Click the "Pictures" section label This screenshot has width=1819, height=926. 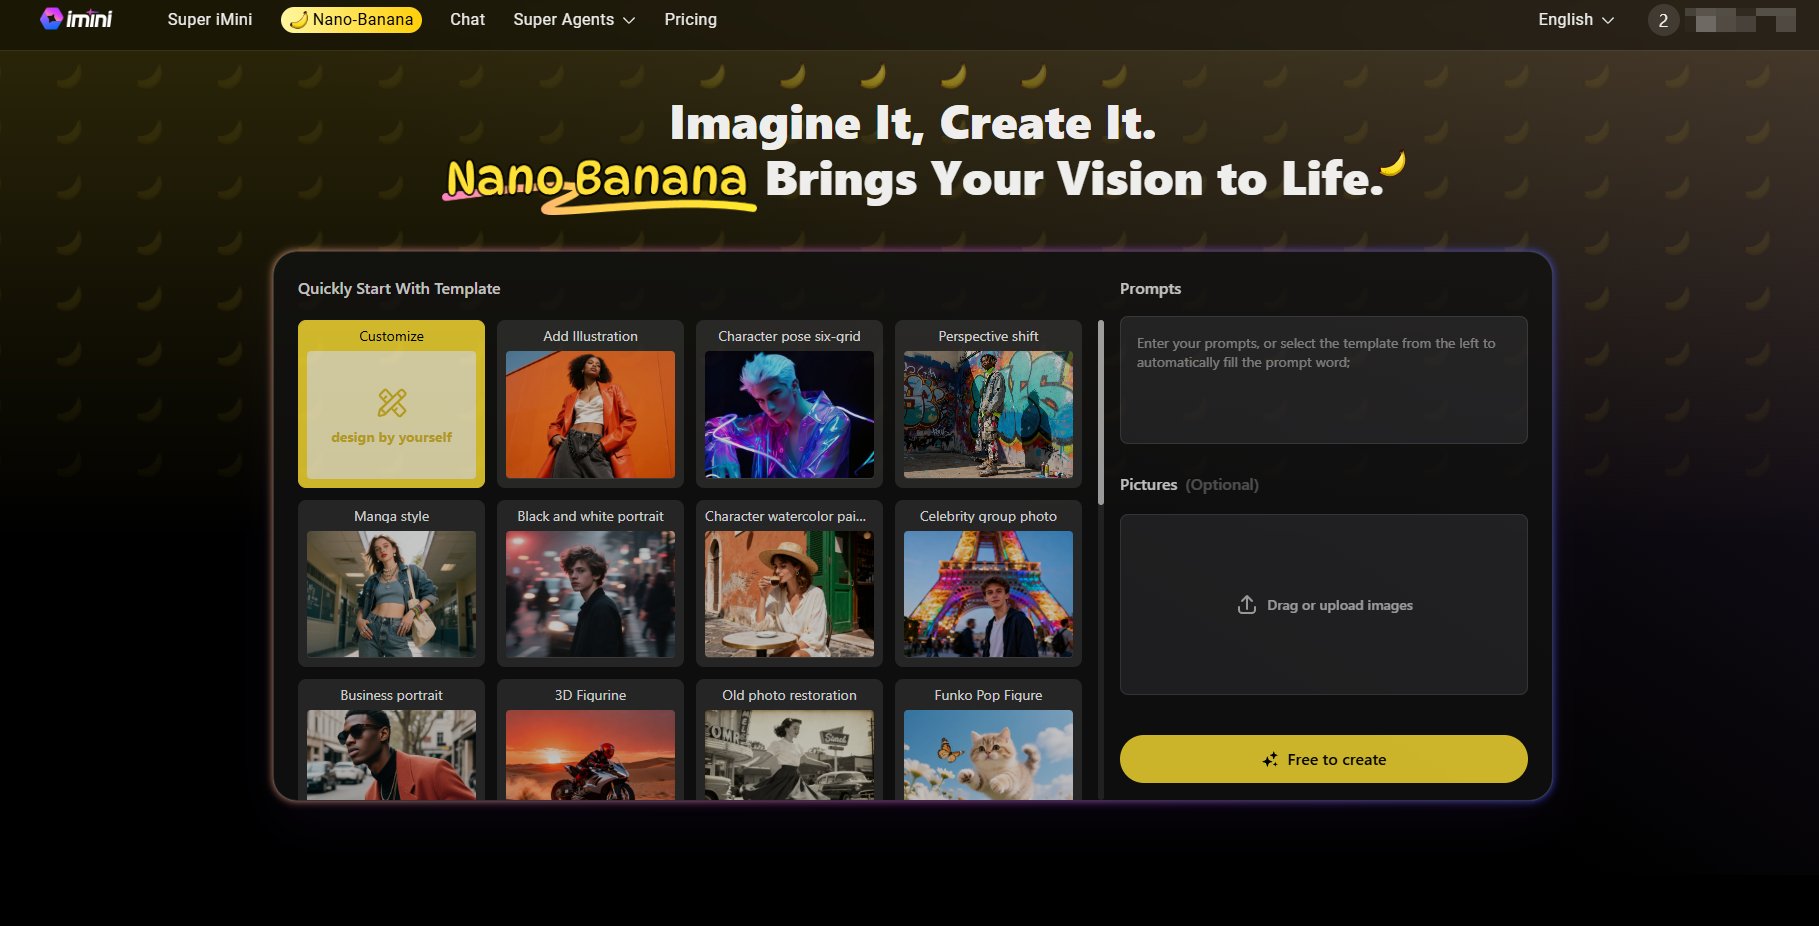(x=1148, y=484)
